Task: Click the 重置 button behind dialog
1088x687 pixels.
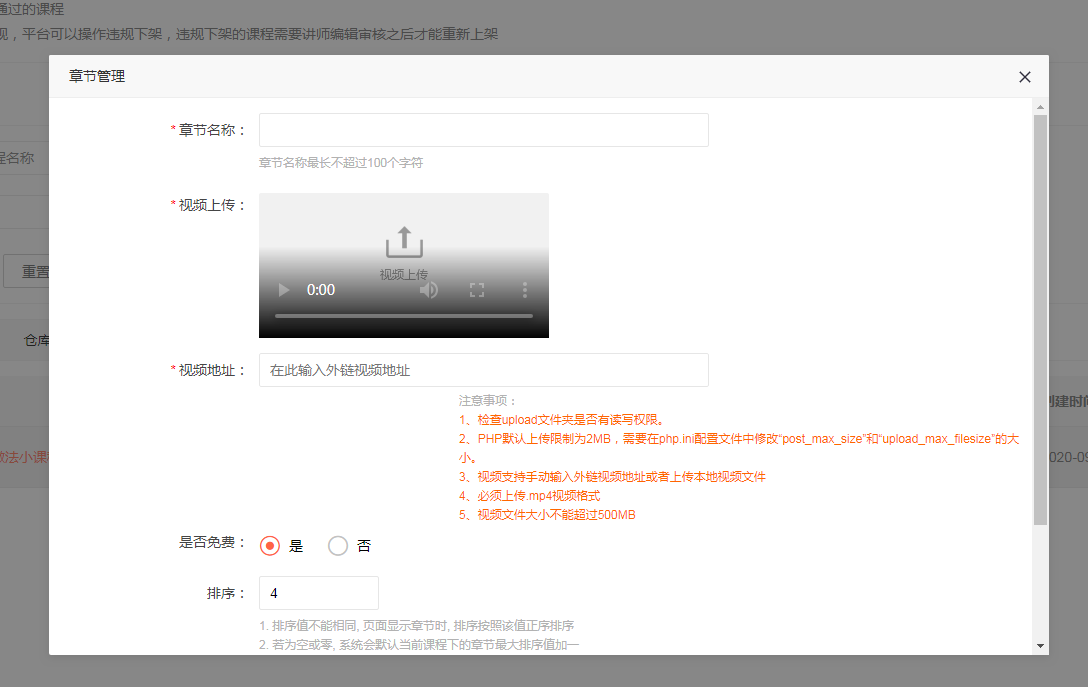Action: pyautogui.click(x=26, y=271)
